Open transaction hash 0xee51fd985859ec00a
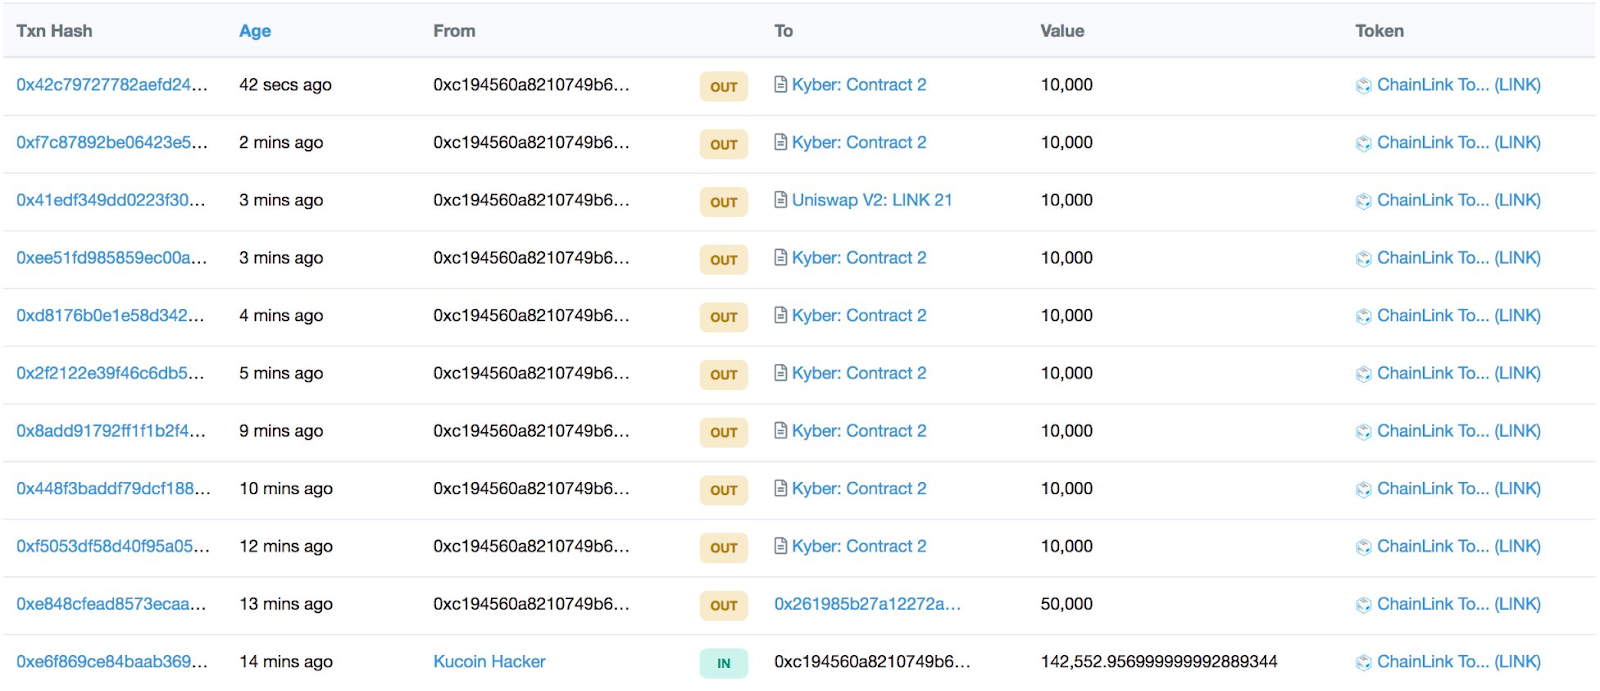 tap(112, 258)
